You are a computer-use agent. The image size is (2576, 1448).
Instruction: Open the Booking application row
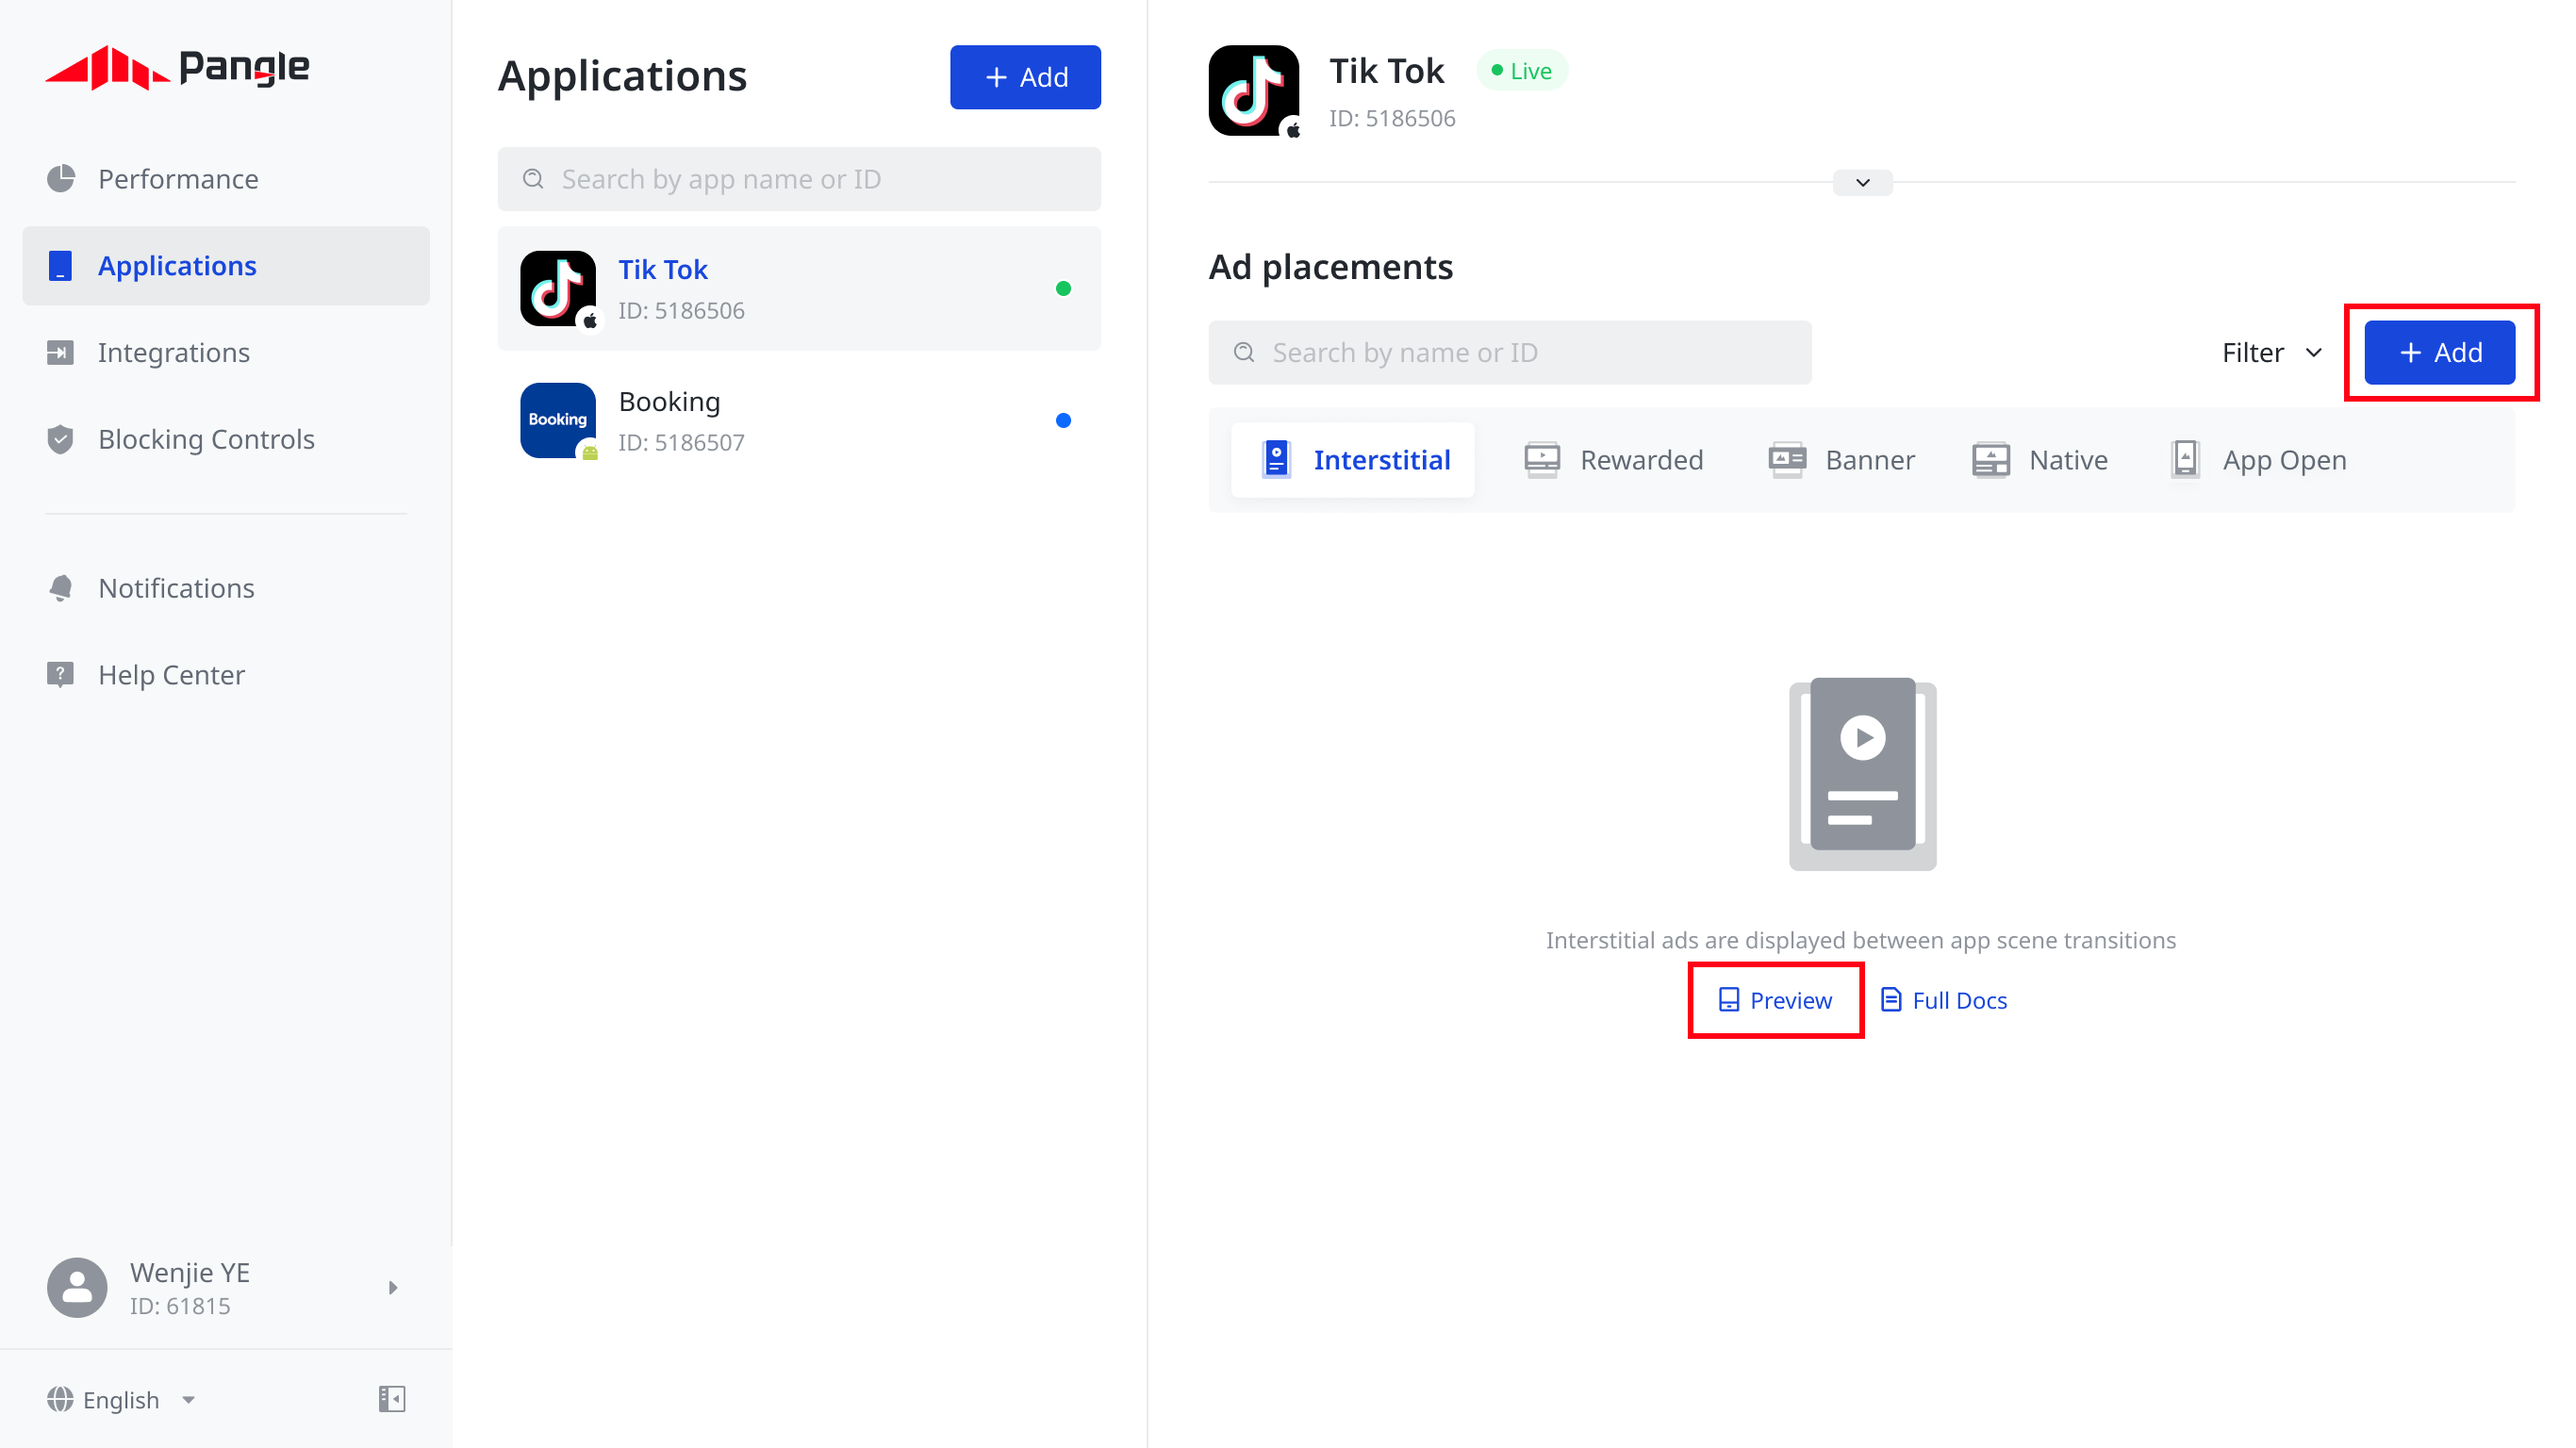coord(799,421)
